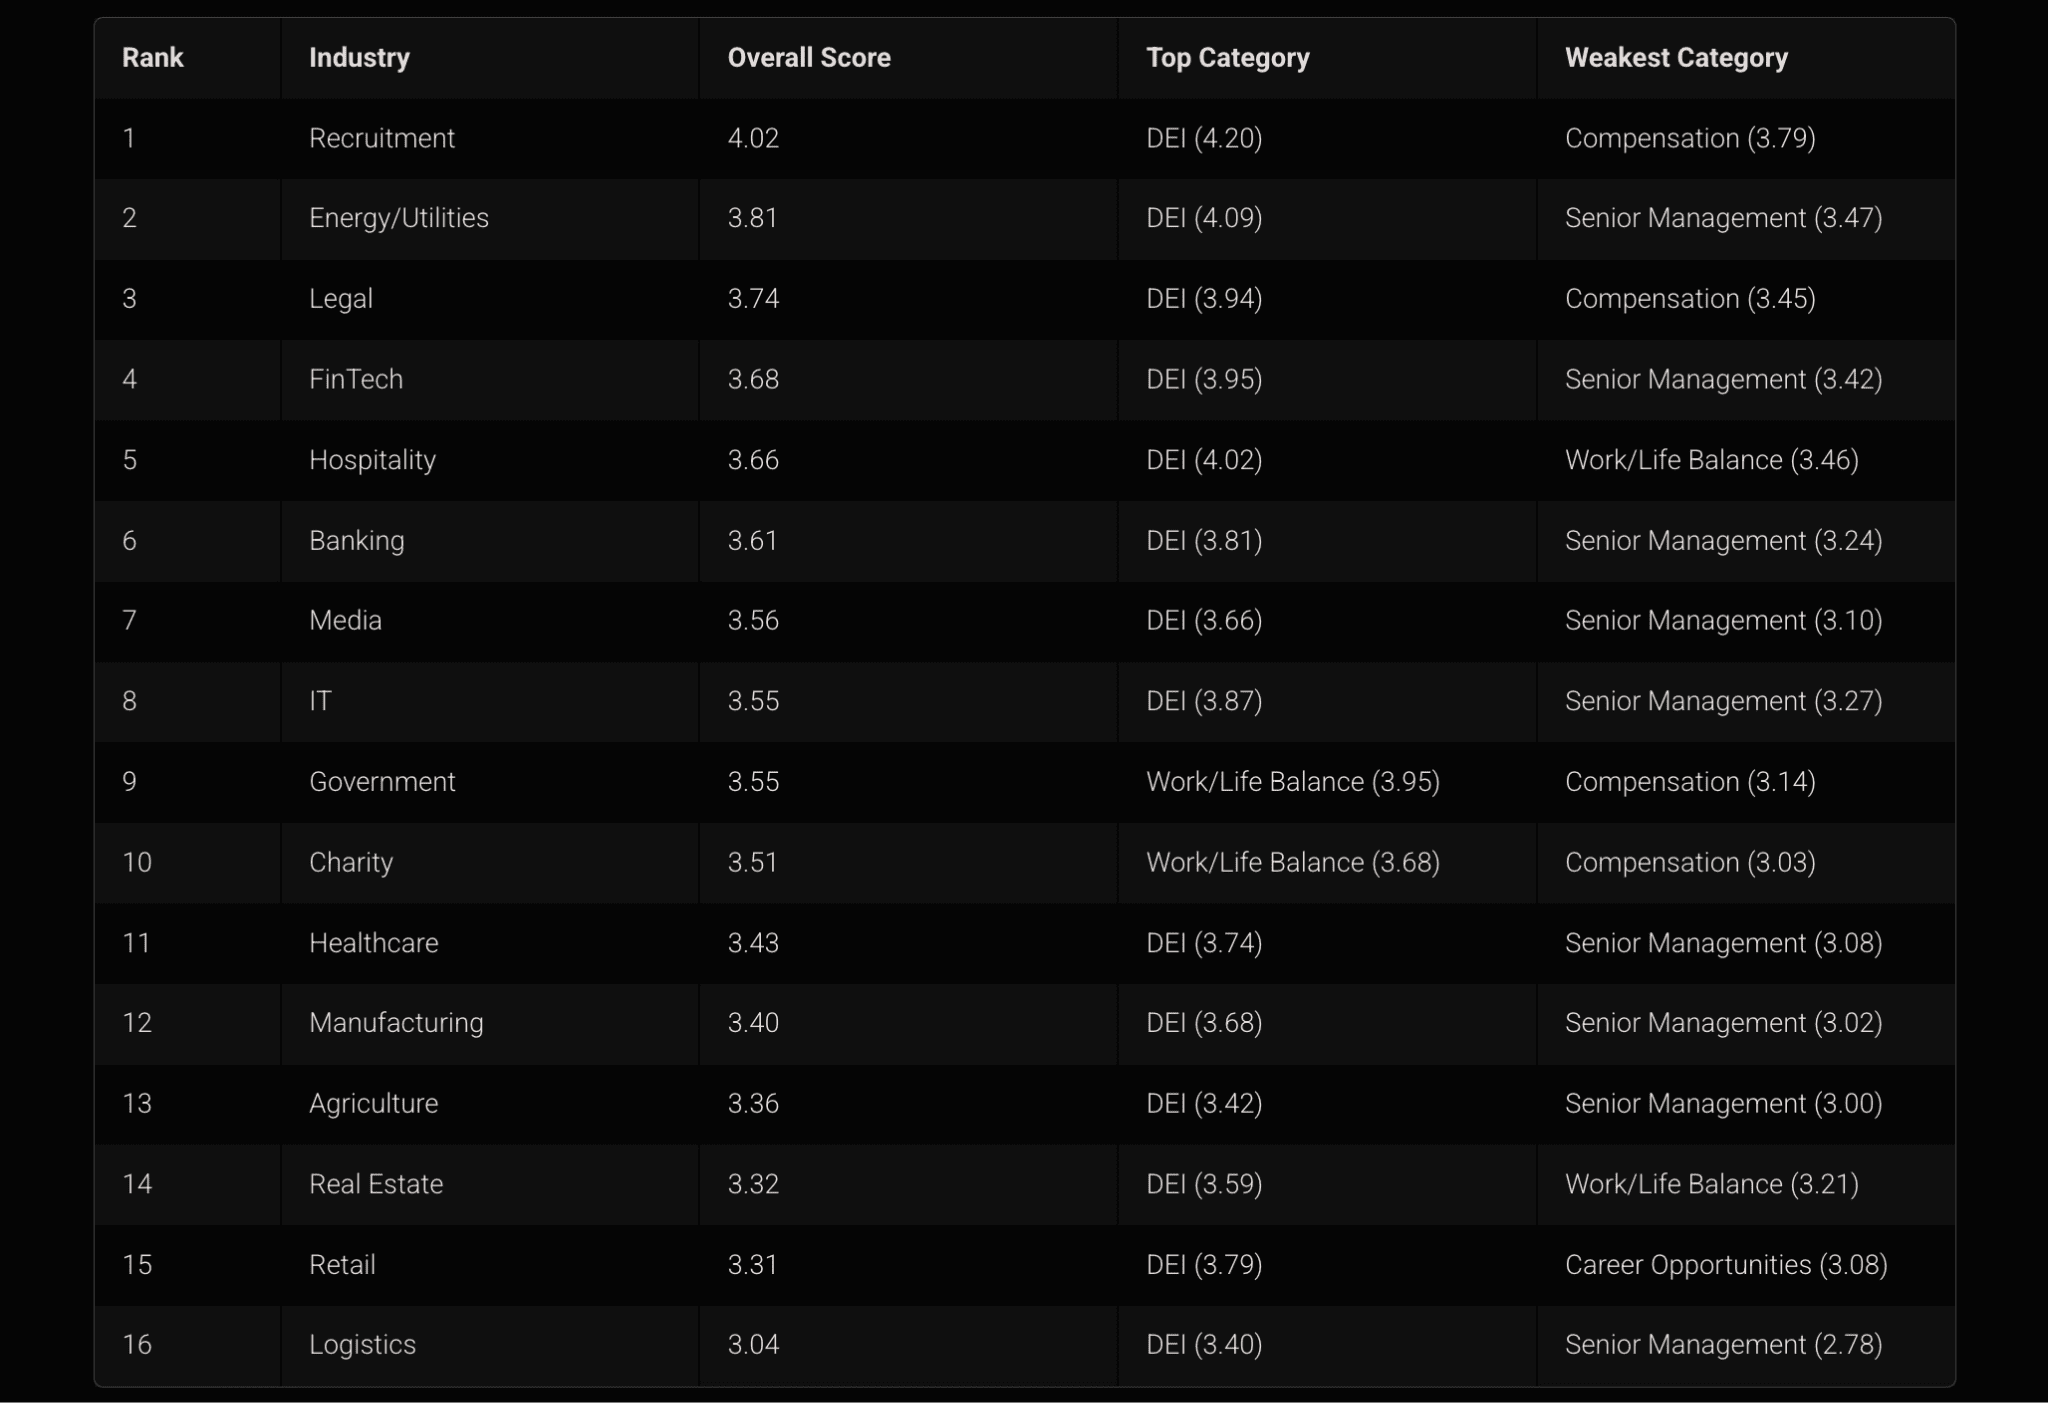Select the Energy/Utilities industry cell
This screenshot has width=2048, height=1403.
coord(399,218)
